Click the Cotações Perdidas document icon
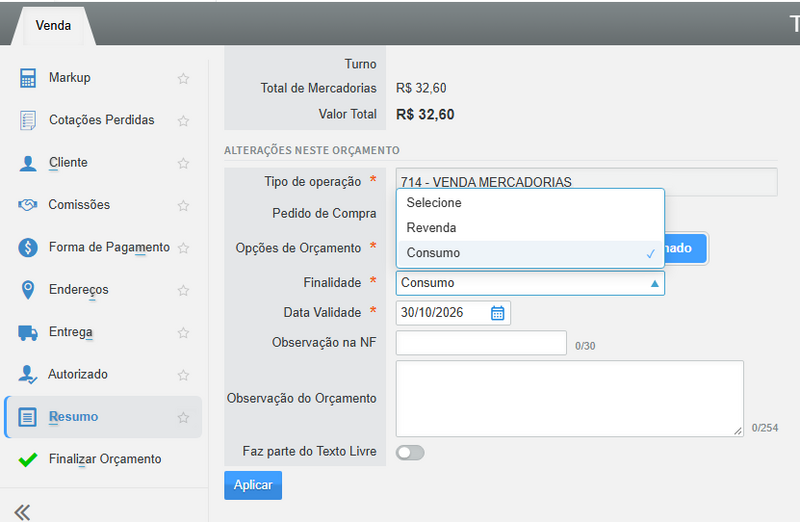The height and width of the screenshot is (522, 800). [x=28, y=120]
